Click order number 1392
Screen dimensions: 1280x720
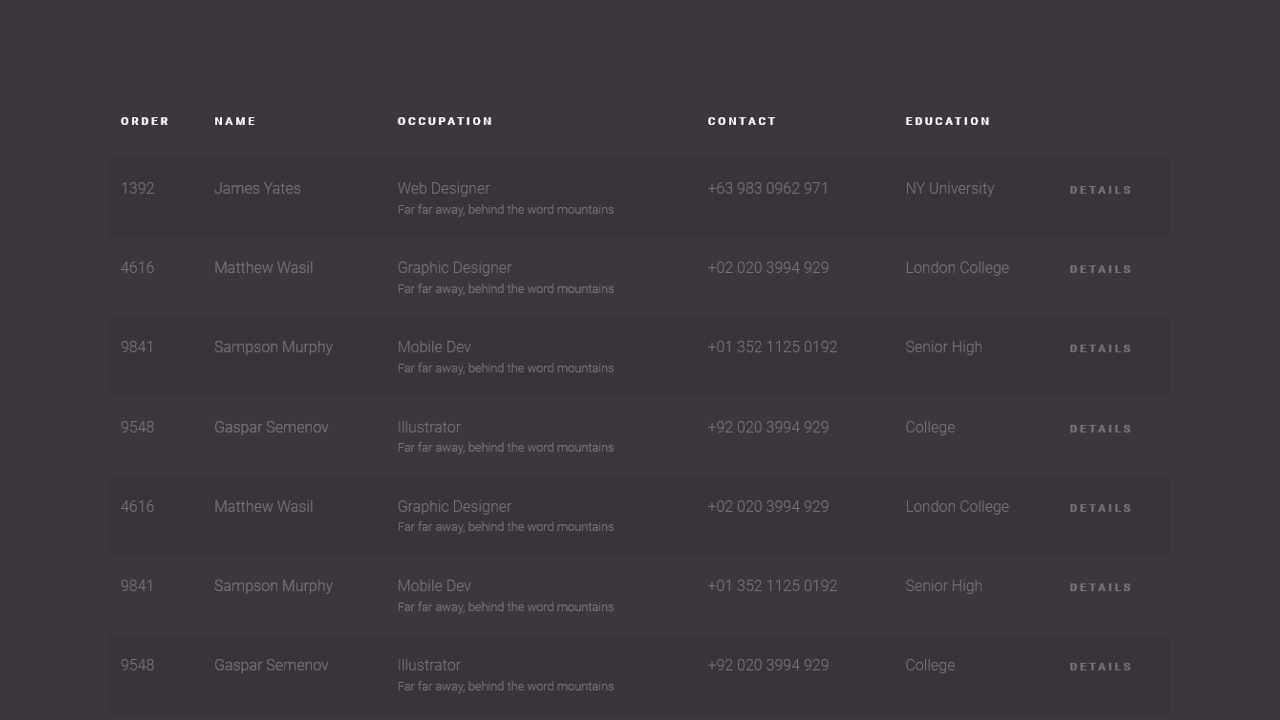coord(137,188)
